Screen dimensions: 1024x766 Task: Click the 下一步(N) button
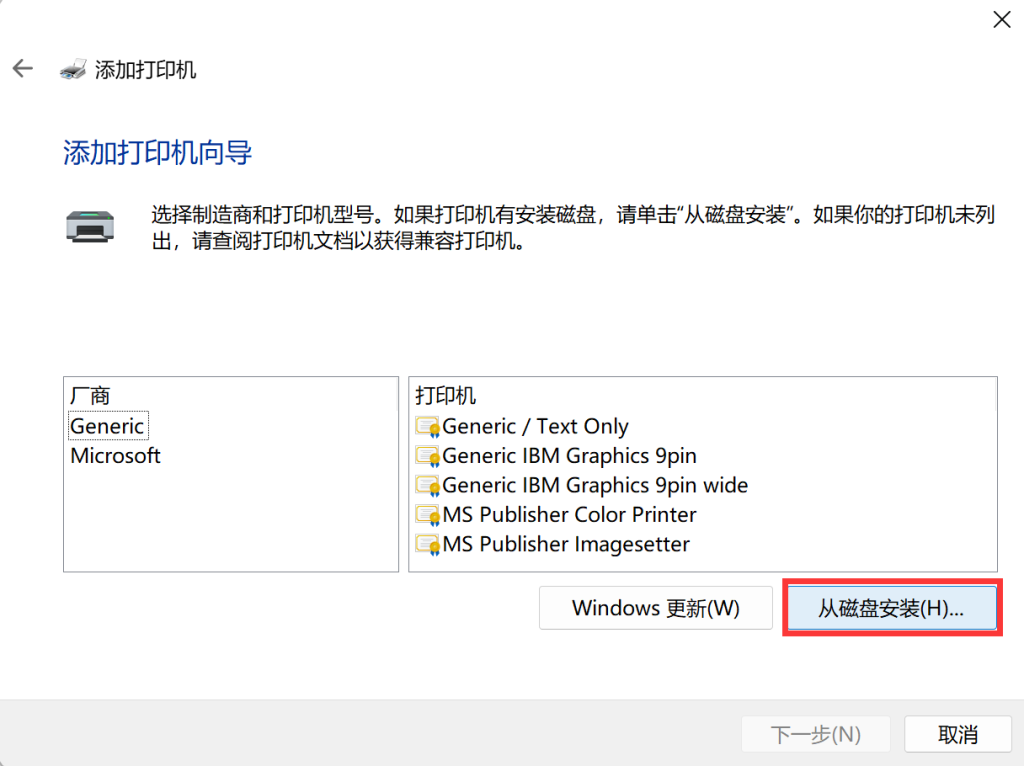[x=816, y=735]
